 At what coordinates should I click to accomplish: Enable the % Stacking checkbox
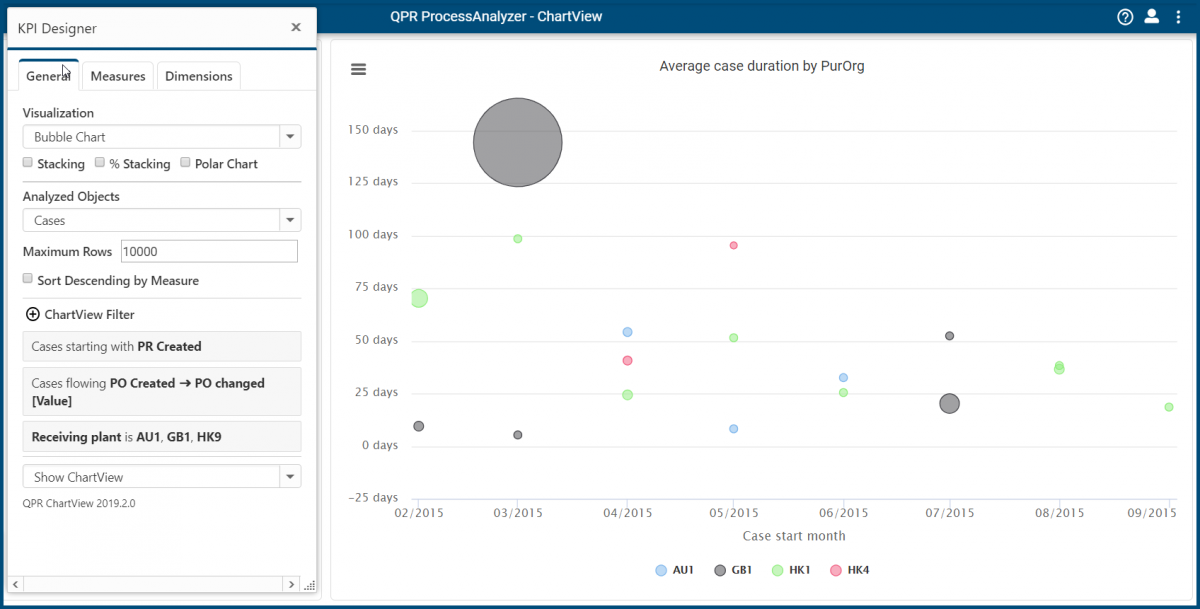pos(100,163)
